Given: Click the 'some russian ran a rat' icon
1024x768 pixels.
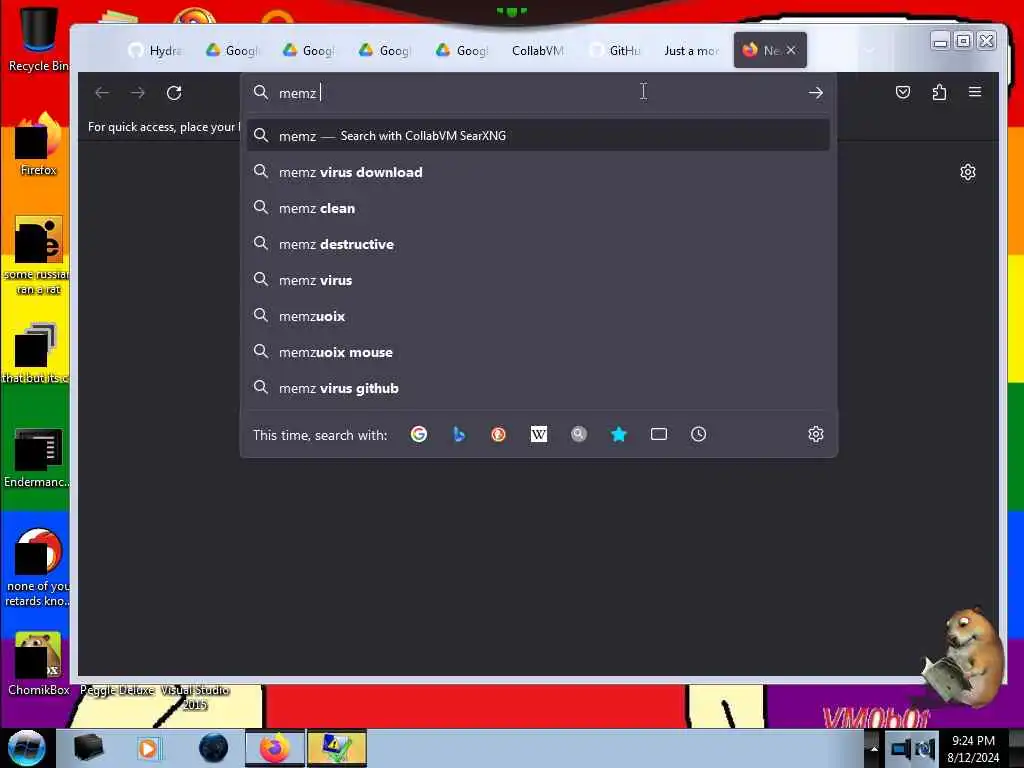Looking at the screenshot, I should [38, 255].
